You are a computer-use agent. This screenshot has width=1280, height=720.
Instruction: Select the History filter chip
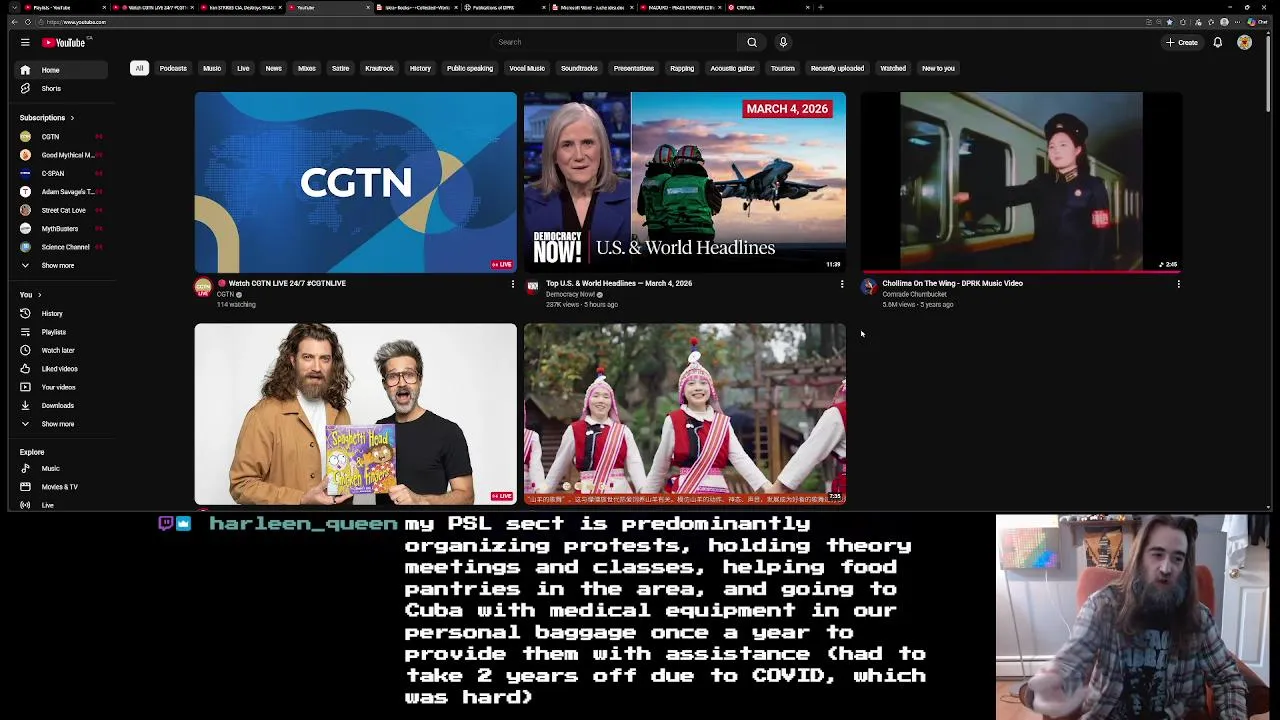pos(420,68)
